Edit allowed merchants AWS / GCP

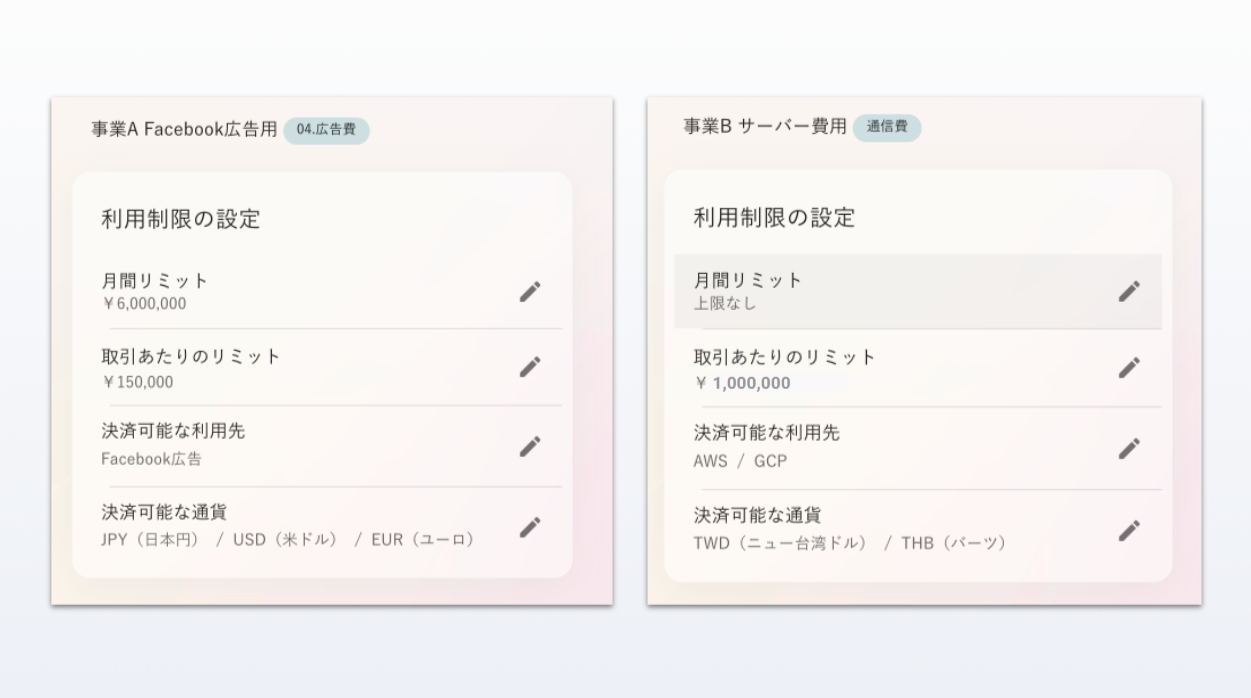(x=1129, y=447)
